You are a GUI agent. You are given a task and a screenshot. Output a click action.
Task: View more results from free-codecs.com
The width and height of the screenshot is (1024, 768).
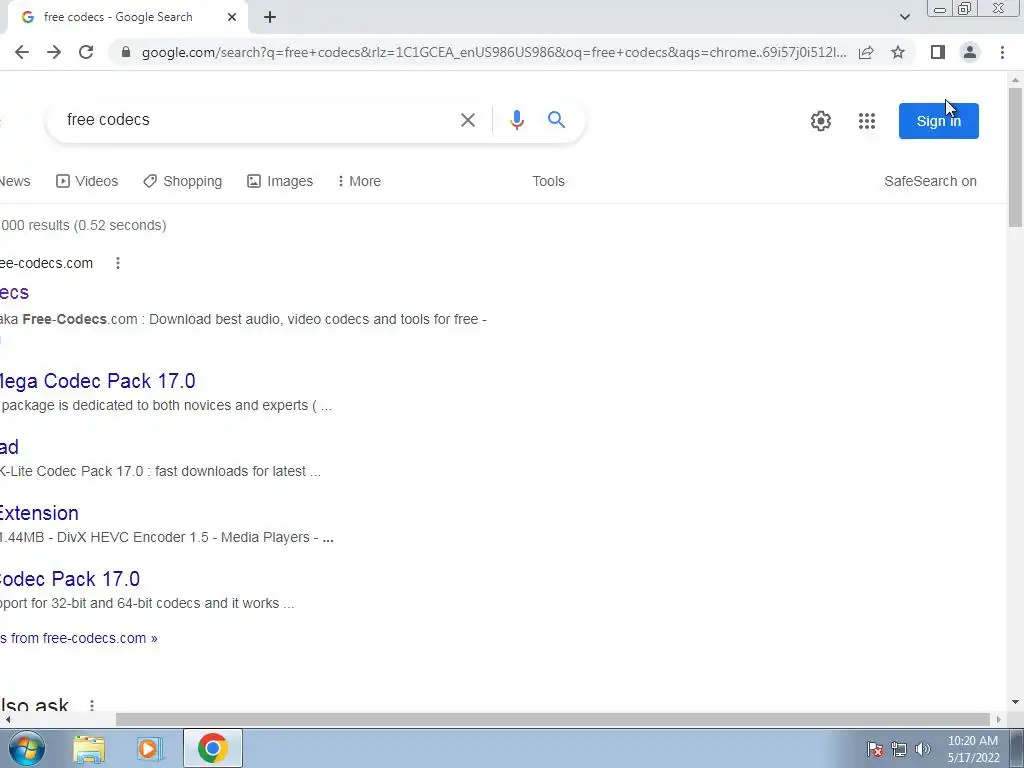point(78,638)
